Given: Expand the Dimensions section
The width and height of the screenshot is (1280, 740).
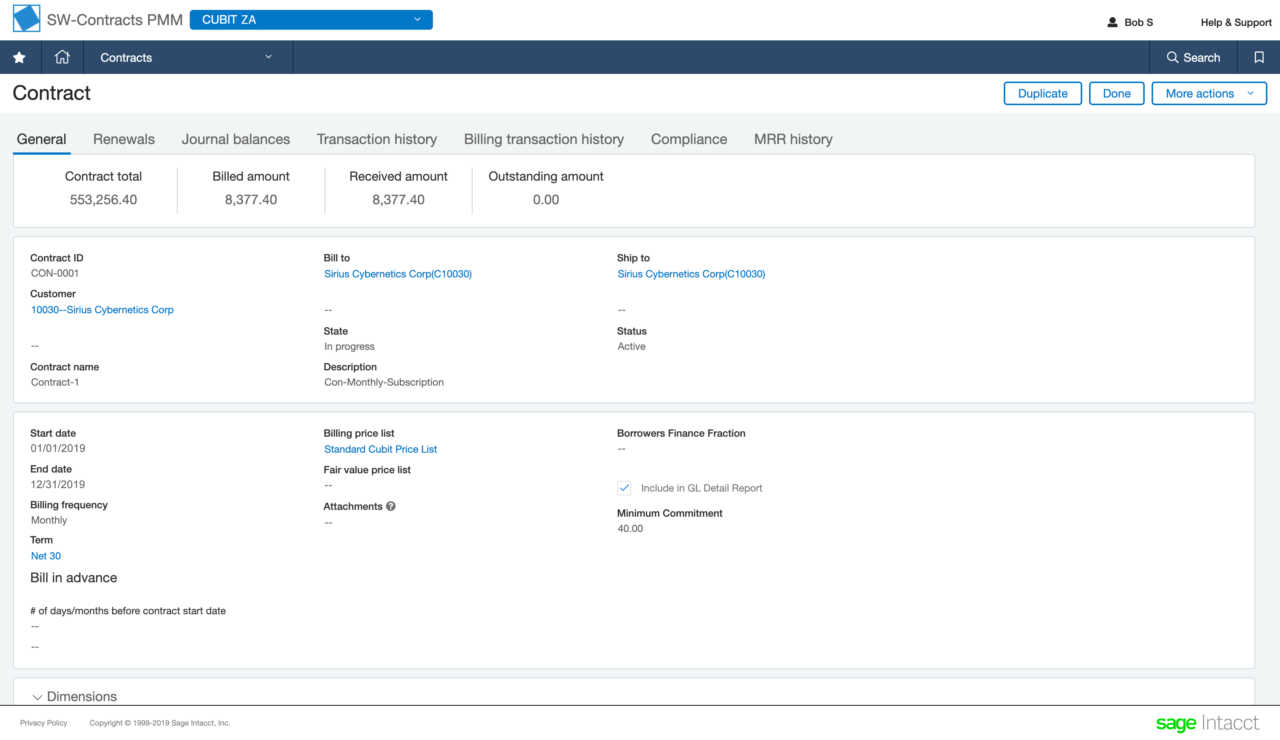Looking at the screenshot, I should [x=75, y=696].
